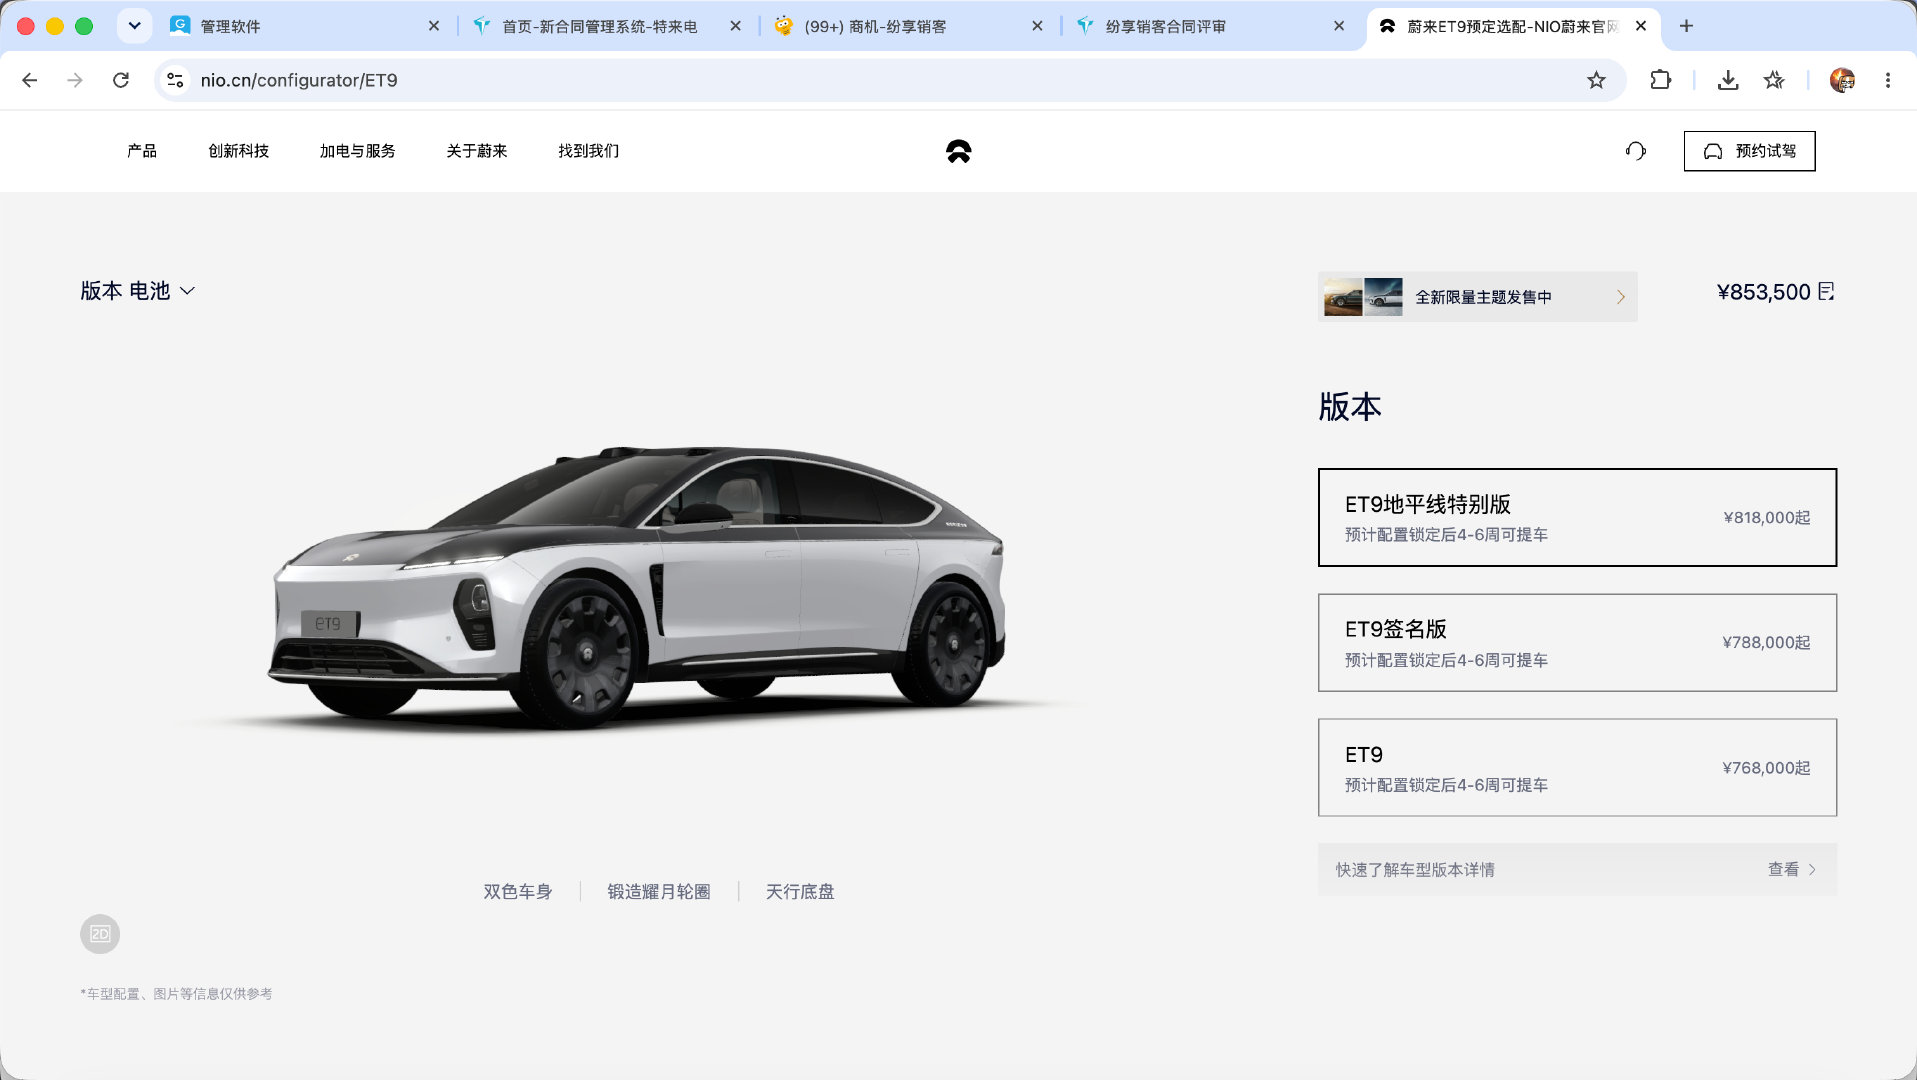Close the 商机-纷享销客 tab

pos(1037,26)
